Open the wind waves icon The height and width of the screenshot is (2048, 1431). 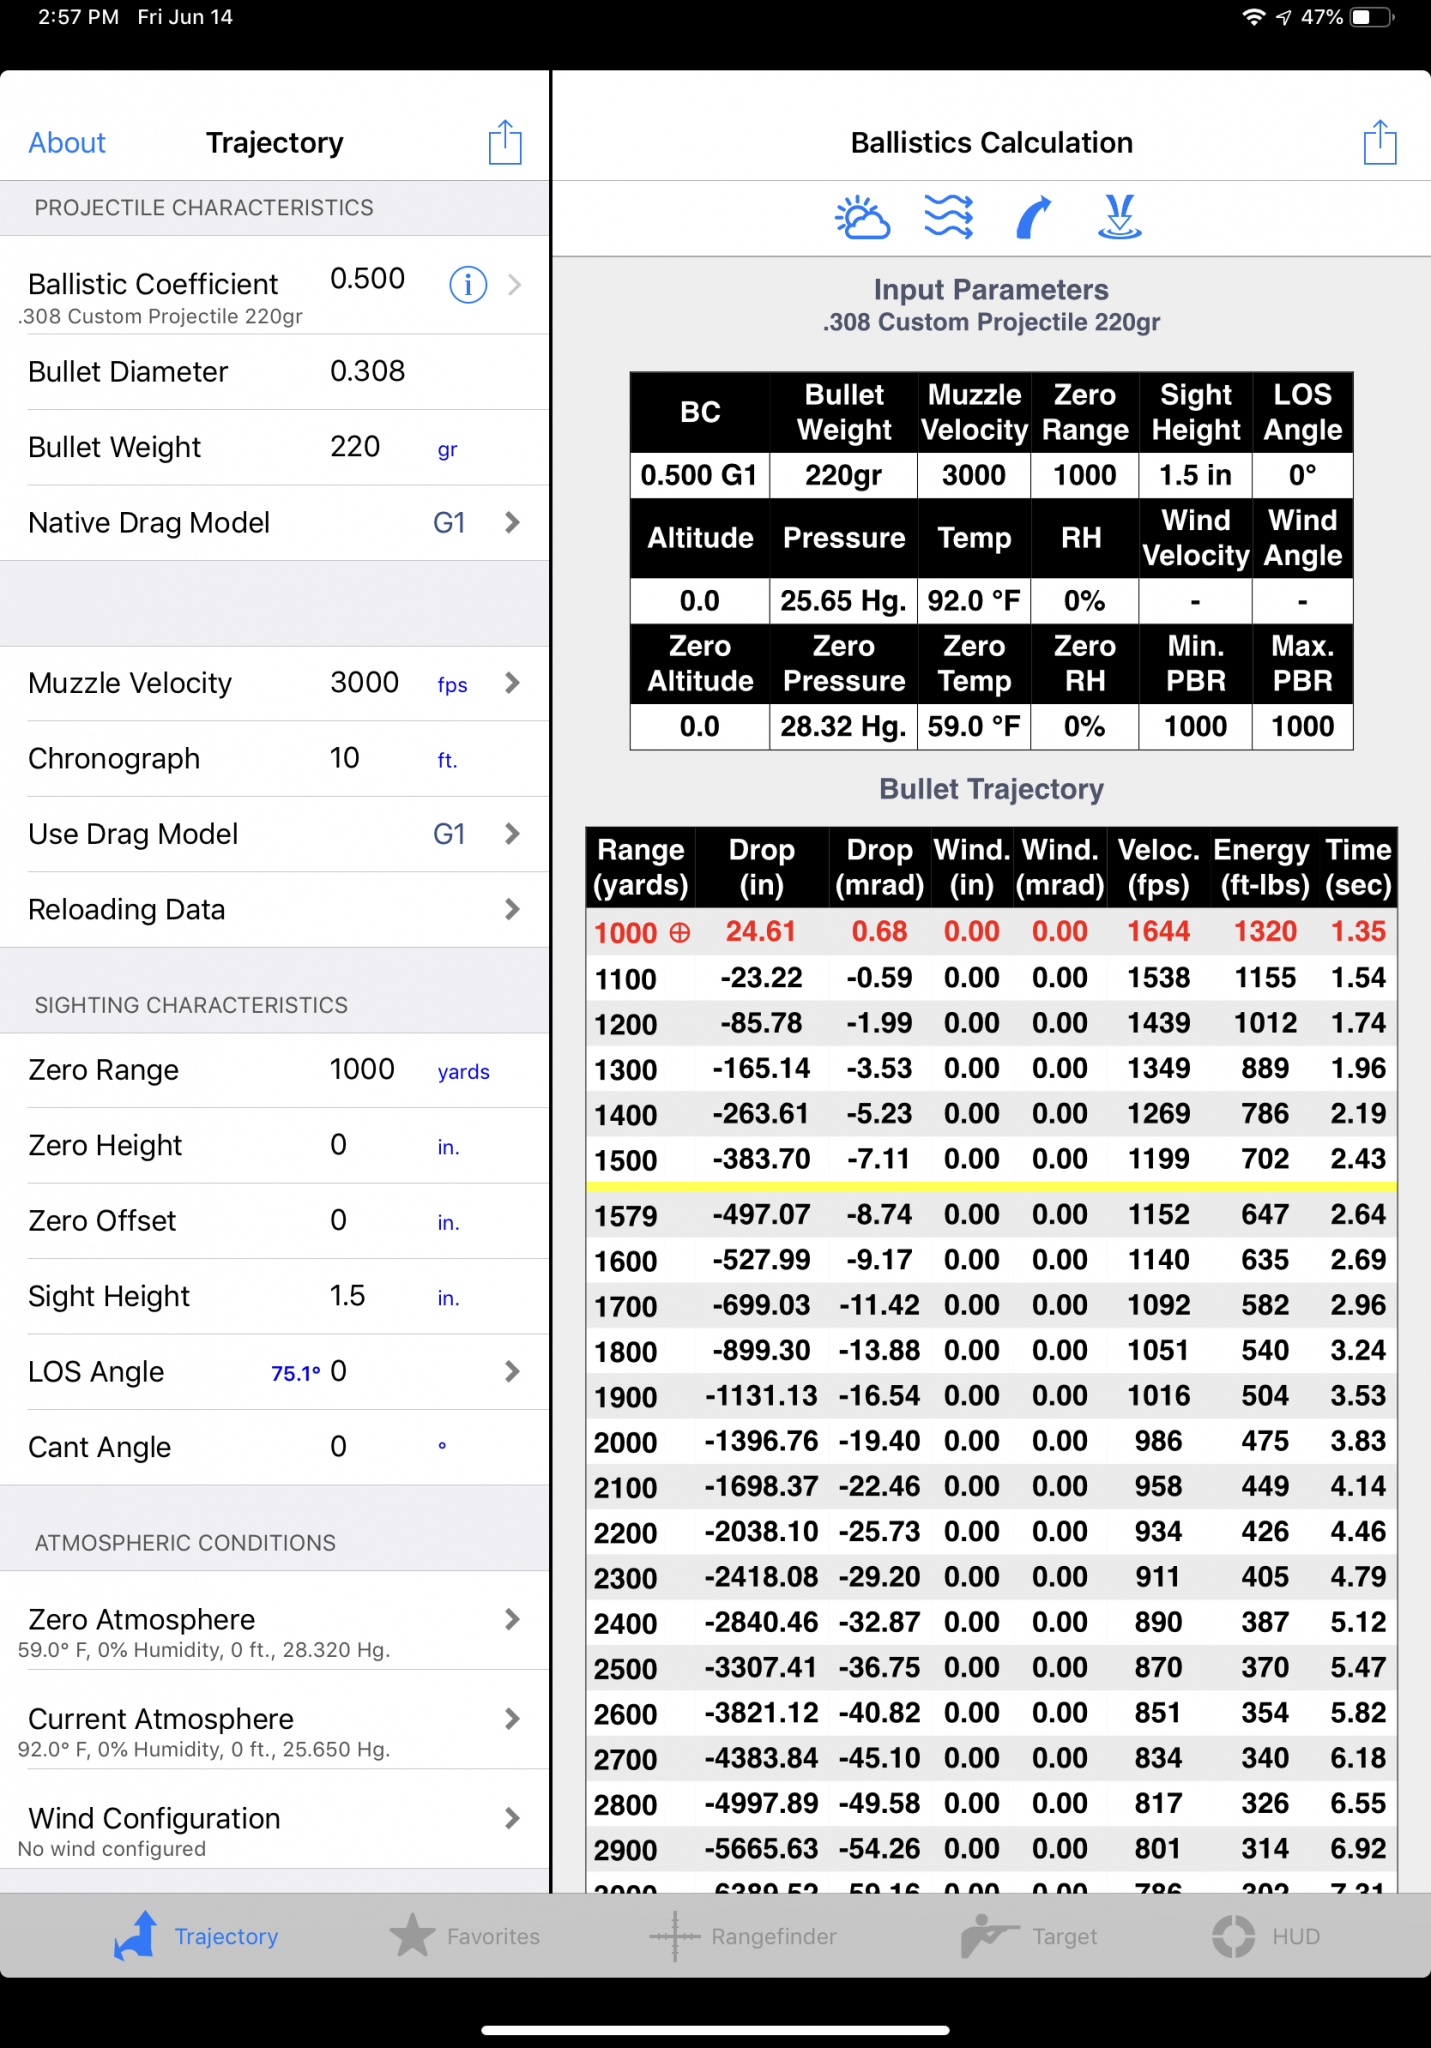[x=948, y=217]
